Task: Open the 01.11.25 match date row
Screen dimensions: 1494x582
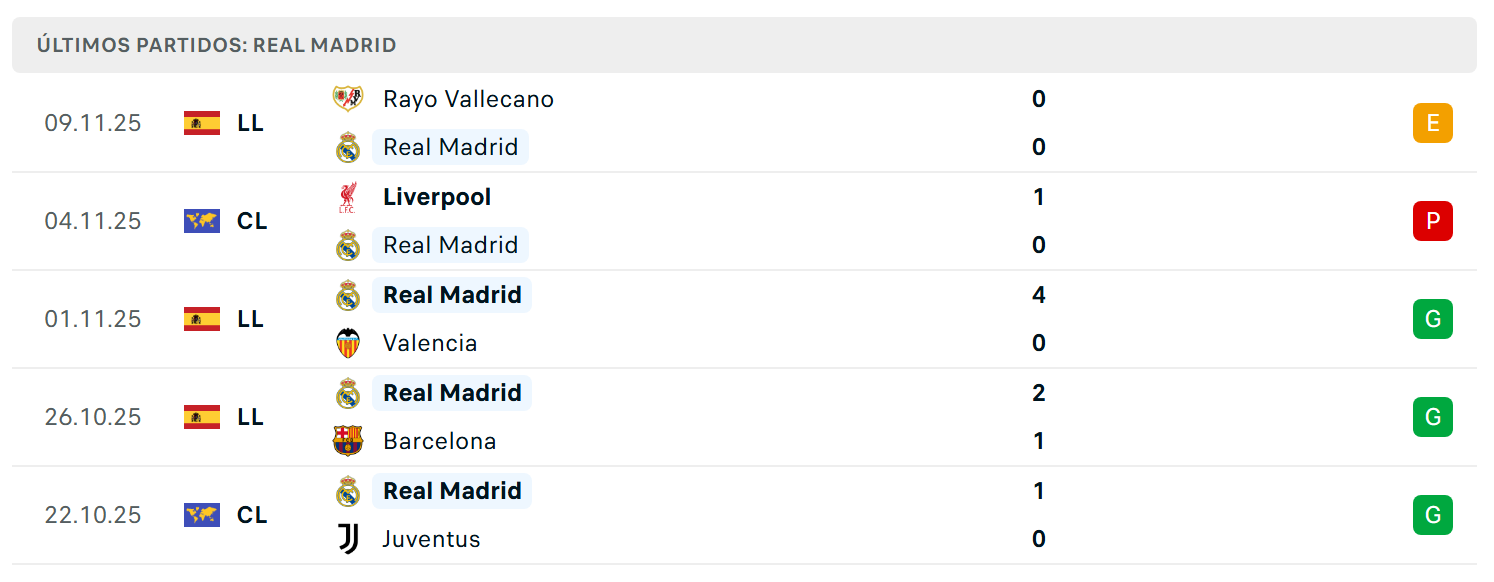Action: pyautogui.click(x=93, y=319)
